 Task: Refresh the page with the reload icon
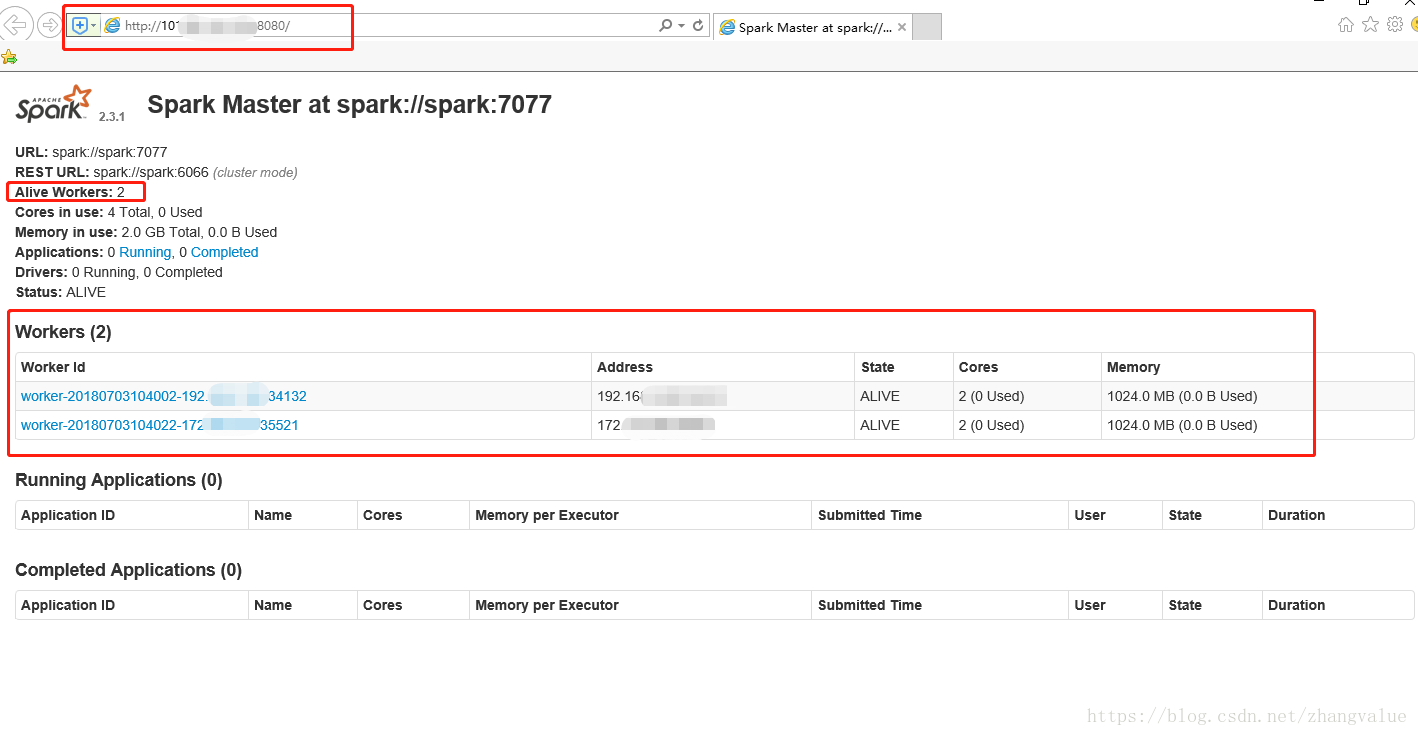[x=699, y=26]
